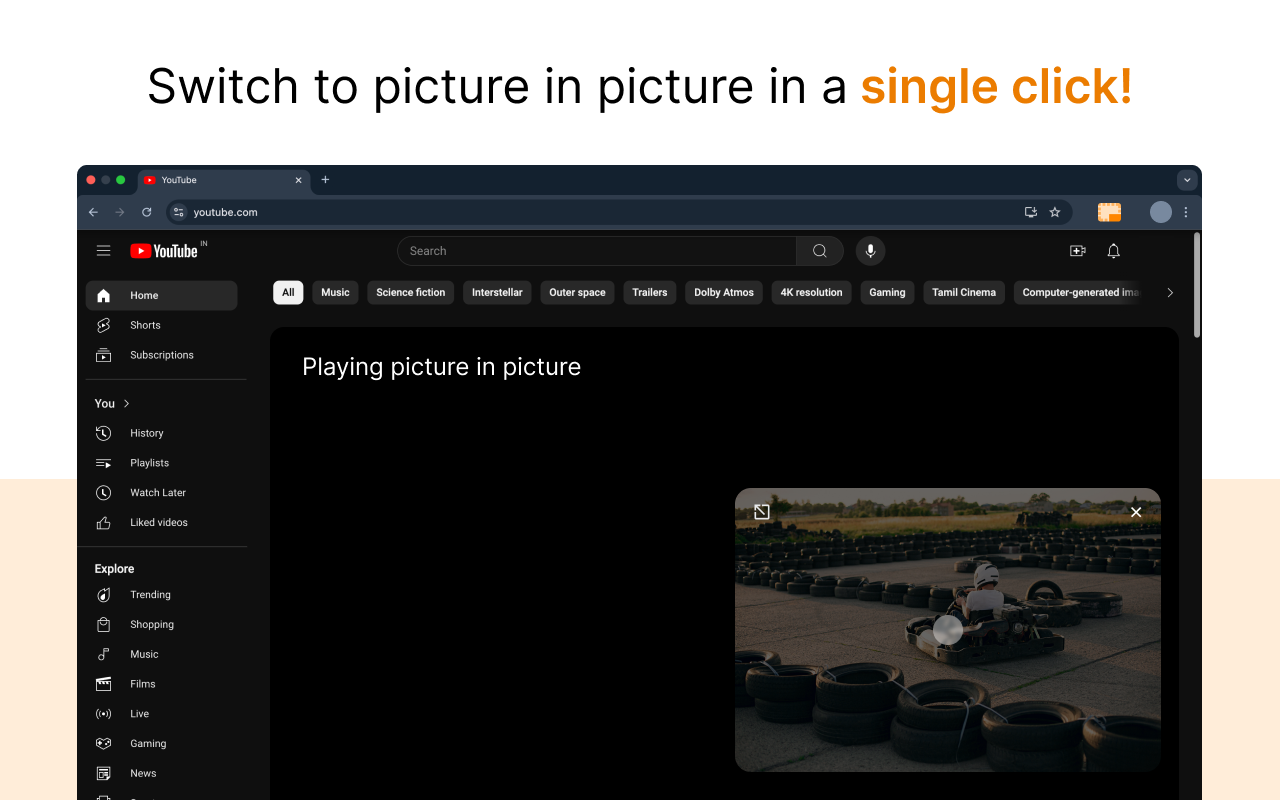
Task: Click the back-to-tab icon on PiP window
Action: pyautogui.click(x=761, y=512)
